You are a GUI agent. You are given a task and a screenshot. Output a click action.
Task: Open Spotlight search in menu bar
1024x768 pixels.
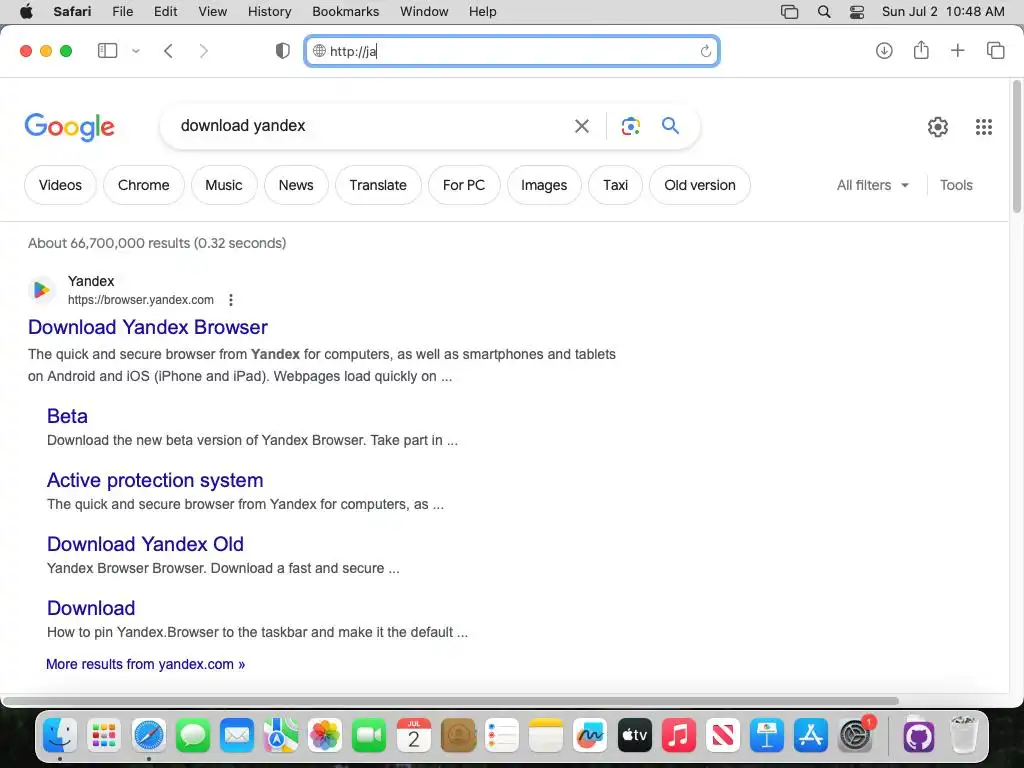tap(824, 11)
